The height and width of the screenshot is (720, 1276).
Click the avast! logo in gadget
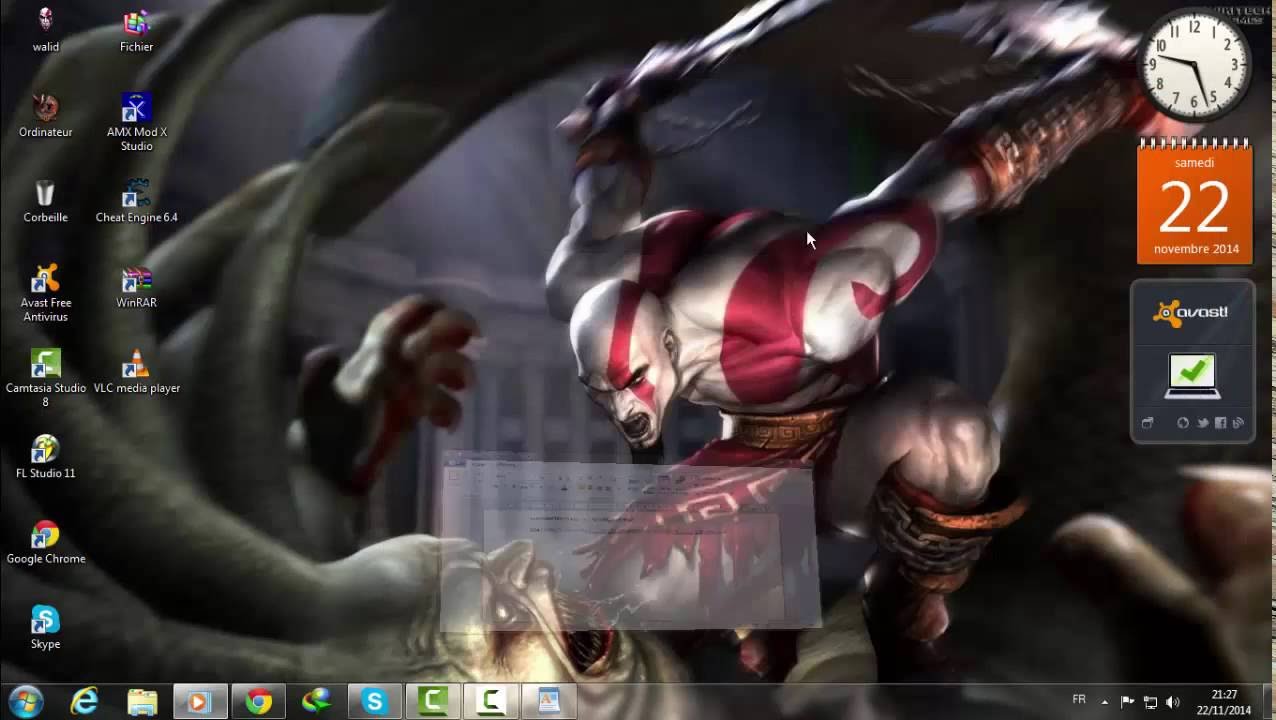tap(1191, 313)
